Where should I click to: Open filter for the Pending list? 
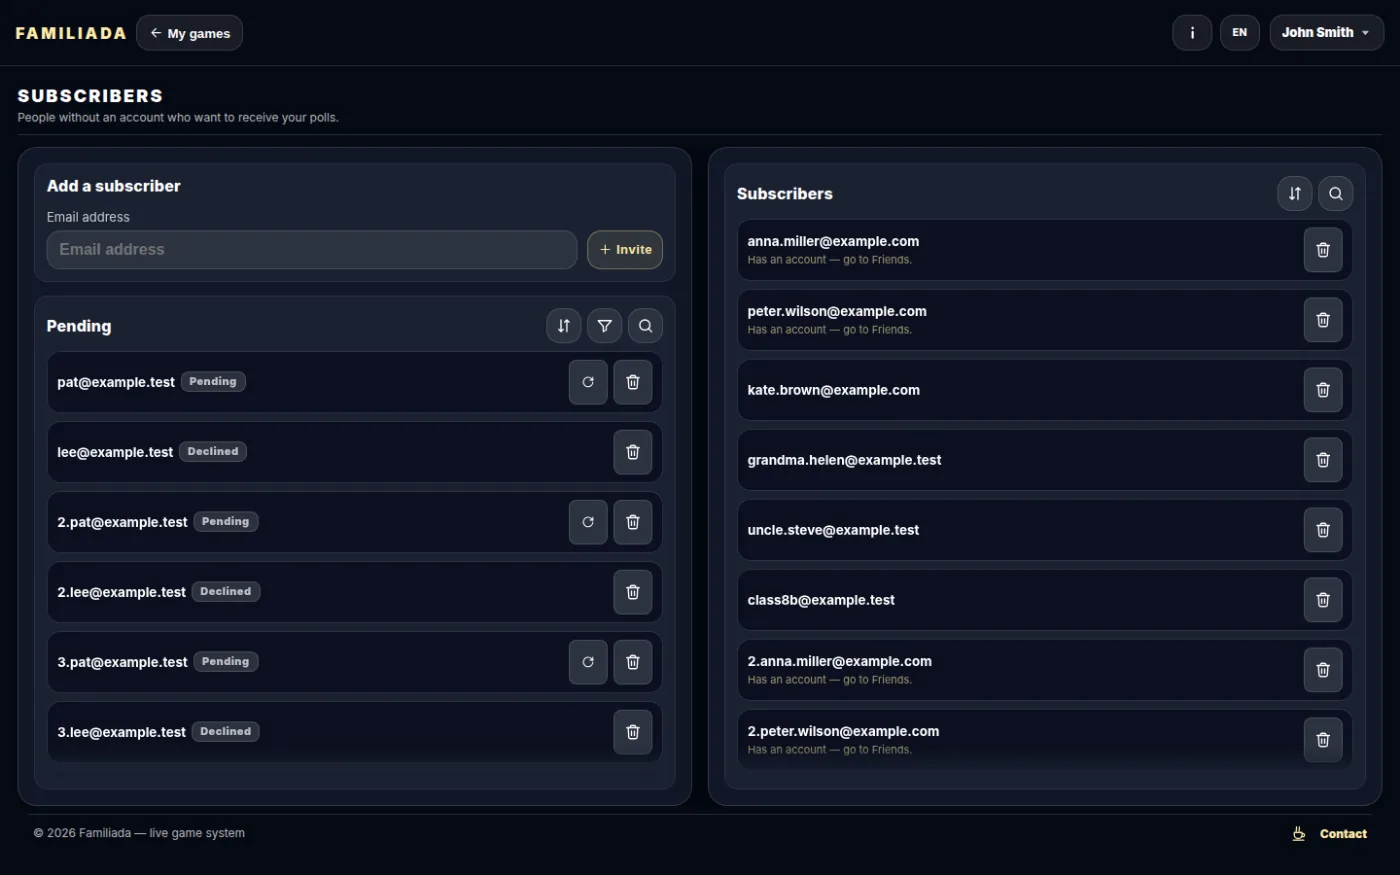pos(605,326)
